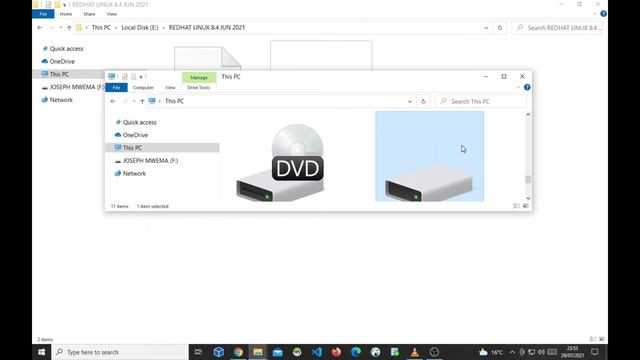Viewport: 640px width, 360px height.
Task: Select OneDrive in This PC window sidebar
Action: [135, 135]
